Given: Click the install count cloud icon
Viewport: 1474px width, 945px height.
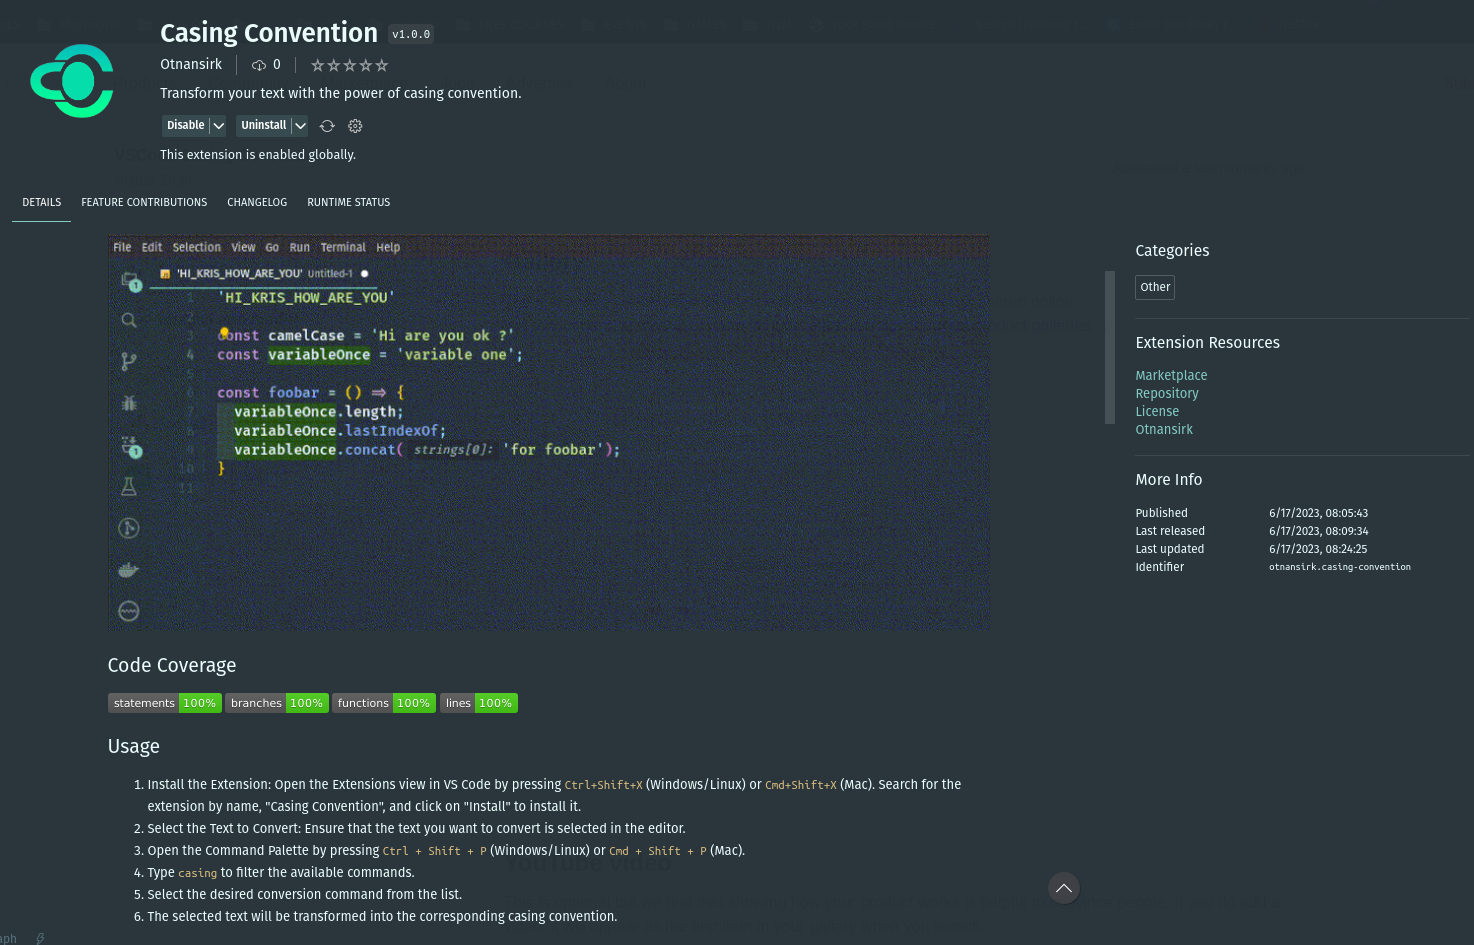Looking at the screenshot, I should pos(259,65).
